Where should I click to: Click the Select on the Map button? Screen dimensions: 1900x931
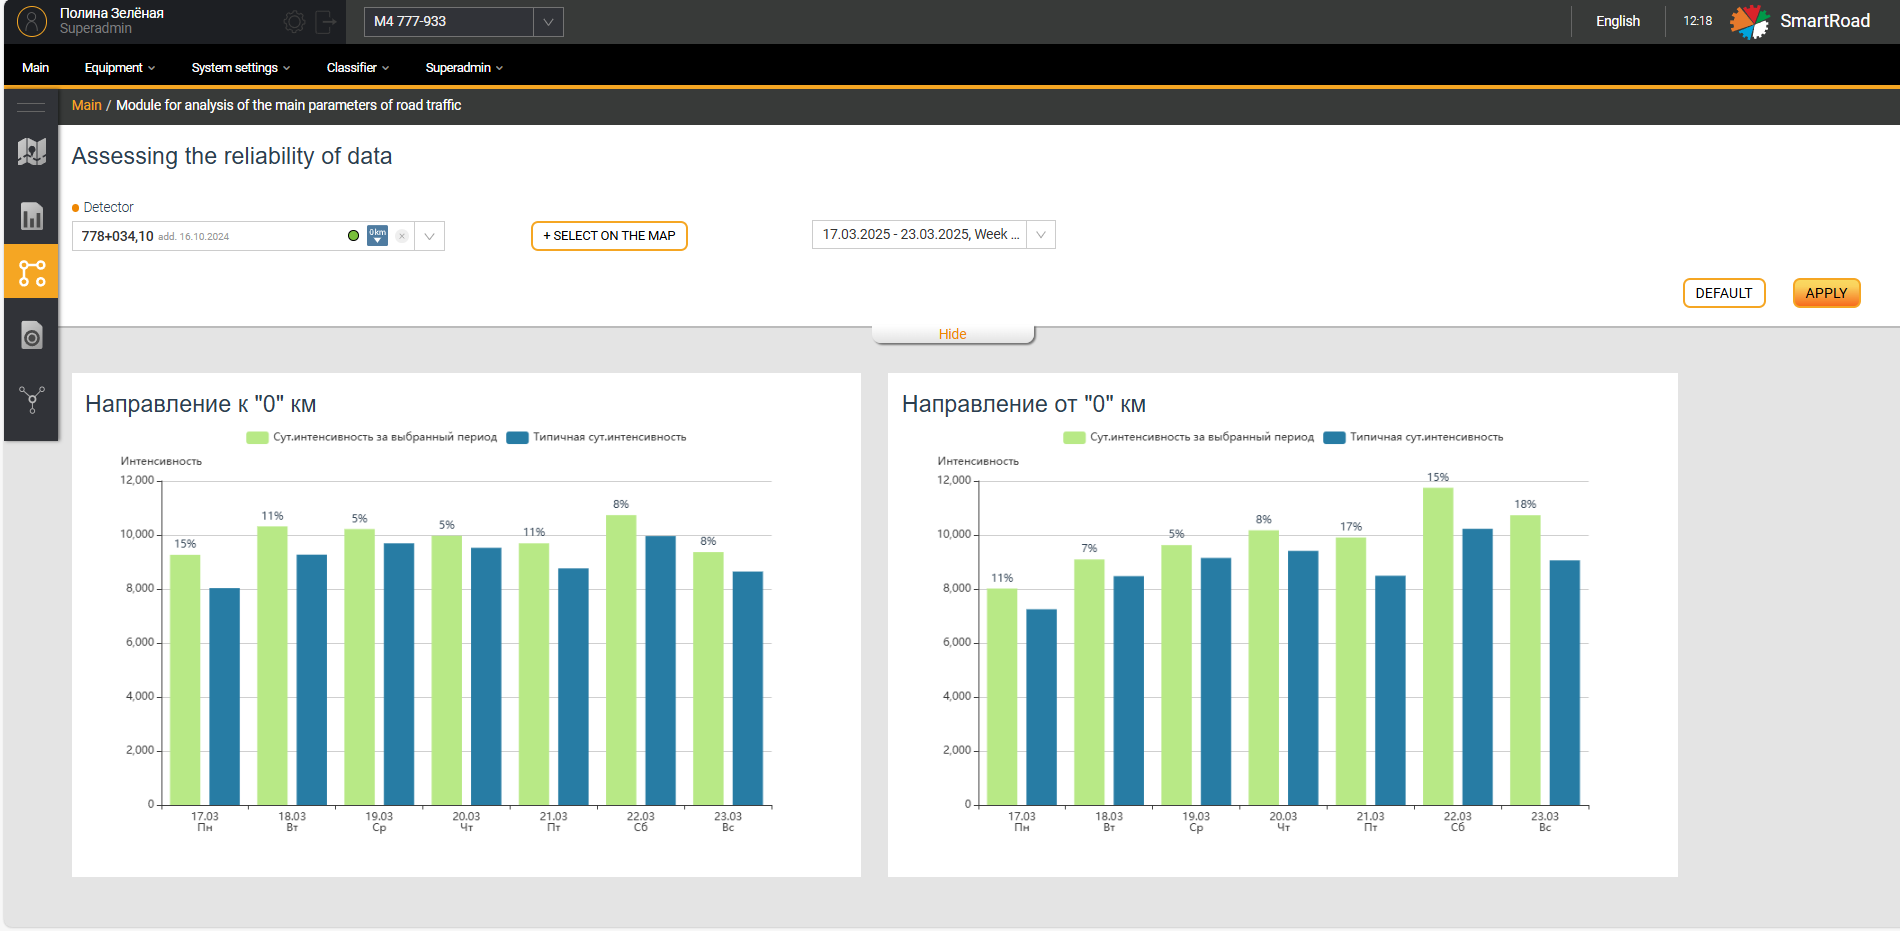[x=609, y=236]
